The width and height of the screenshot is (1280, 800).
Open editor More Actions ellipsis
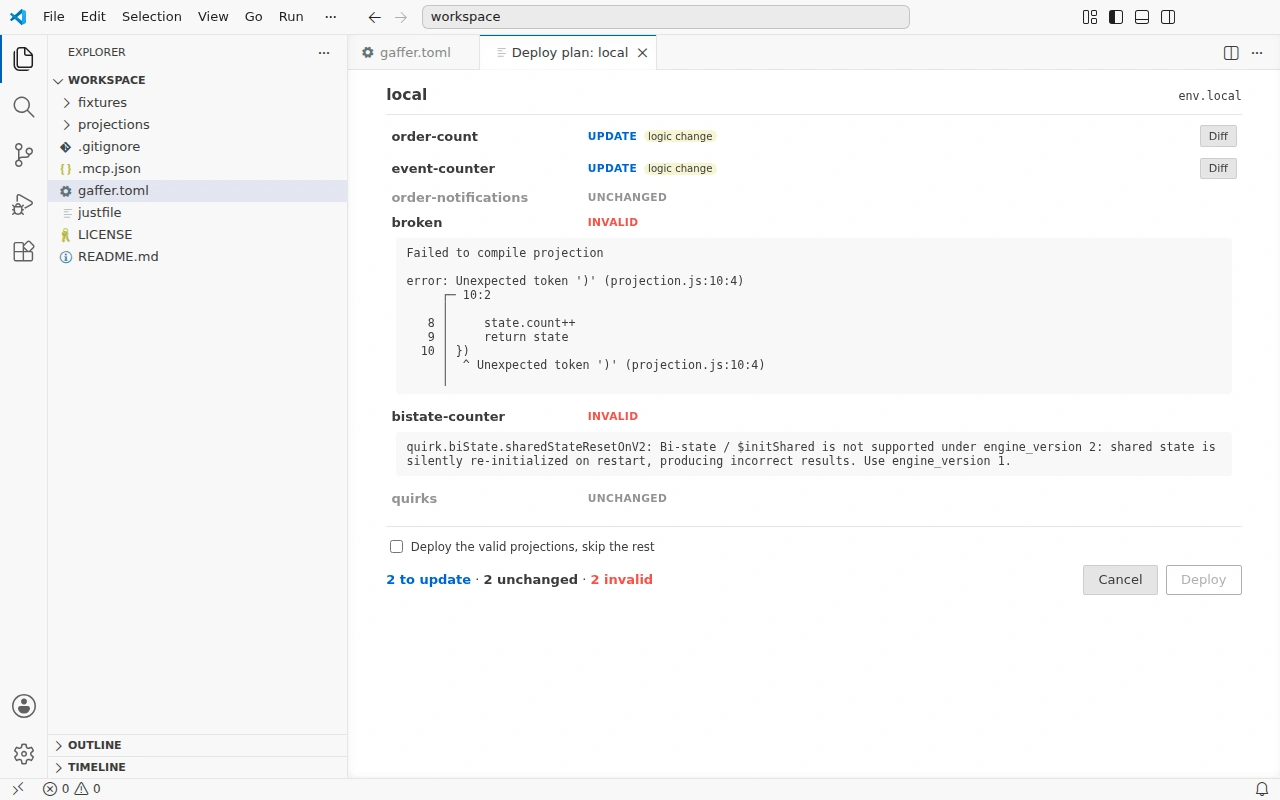point(1258,53)
